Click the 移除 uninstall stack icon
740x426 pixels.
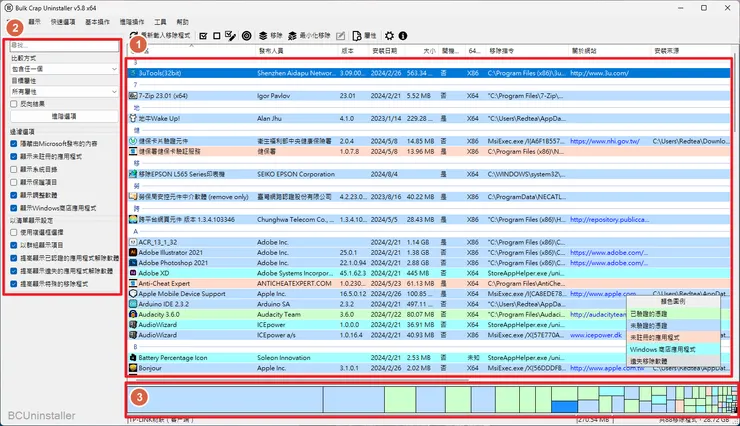coord(263,36)
